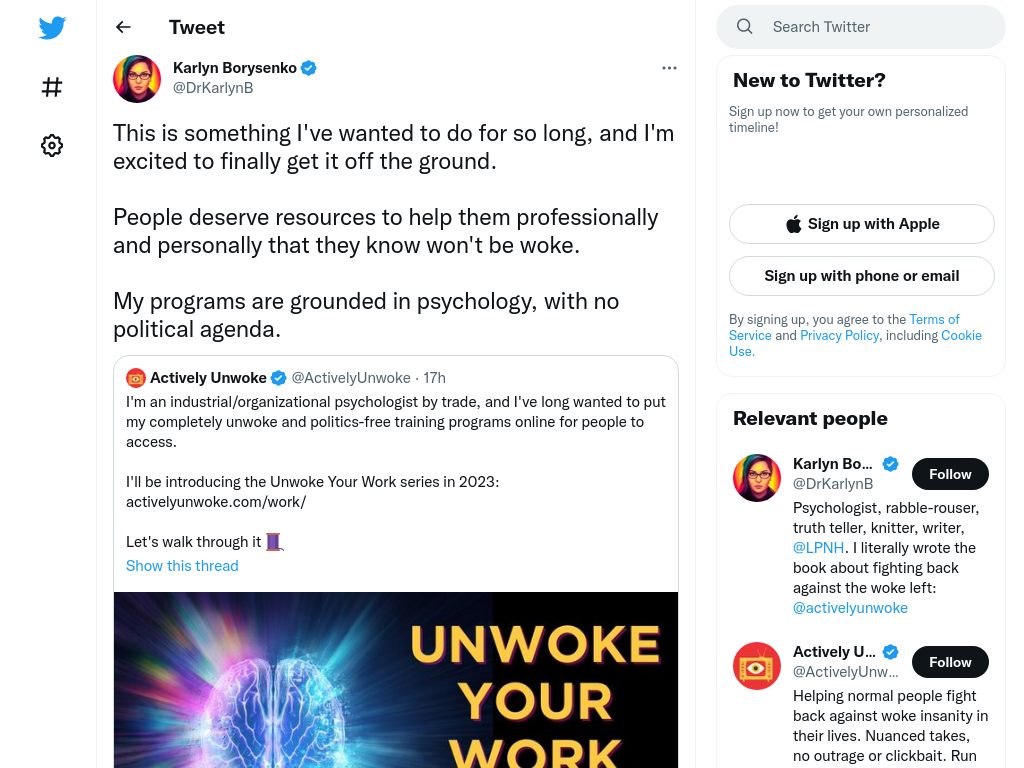Open the Privacy Policy link
This screenshot has height=768, width=1024.
[x=839, y=335]
